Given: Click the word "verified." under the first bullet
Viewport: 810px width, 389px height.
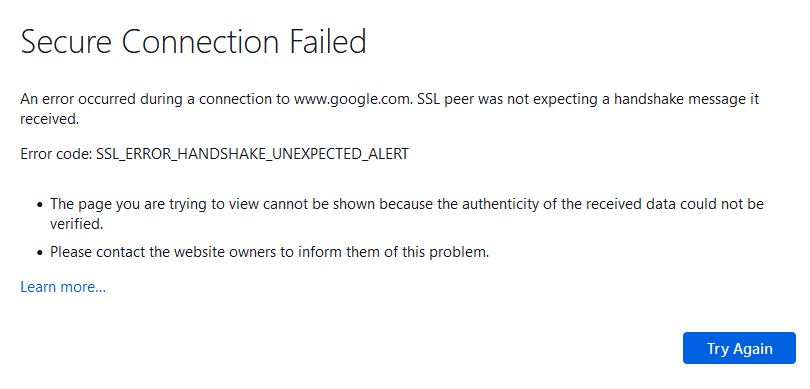Looking at the screenshot, I should point(77,224).
